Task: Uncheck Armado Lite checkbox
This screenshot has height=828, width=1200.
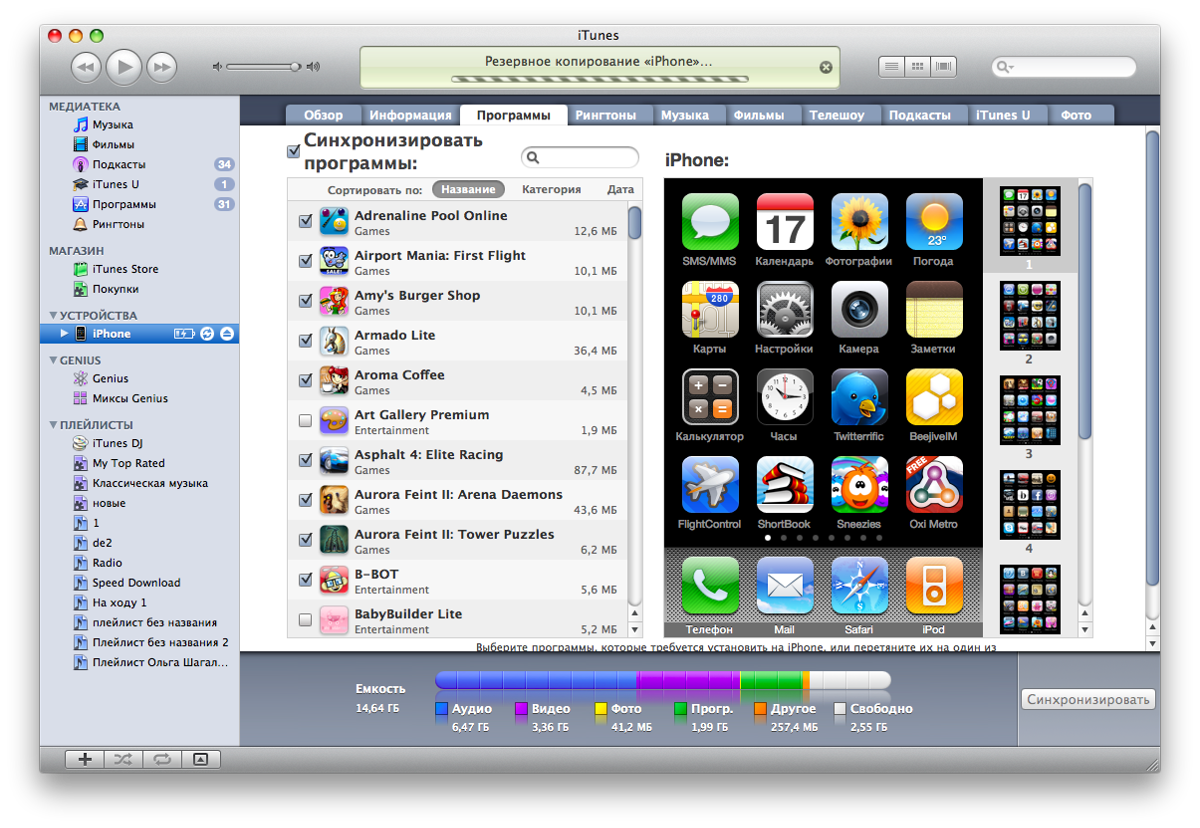Action: click(x=306, y=341)
